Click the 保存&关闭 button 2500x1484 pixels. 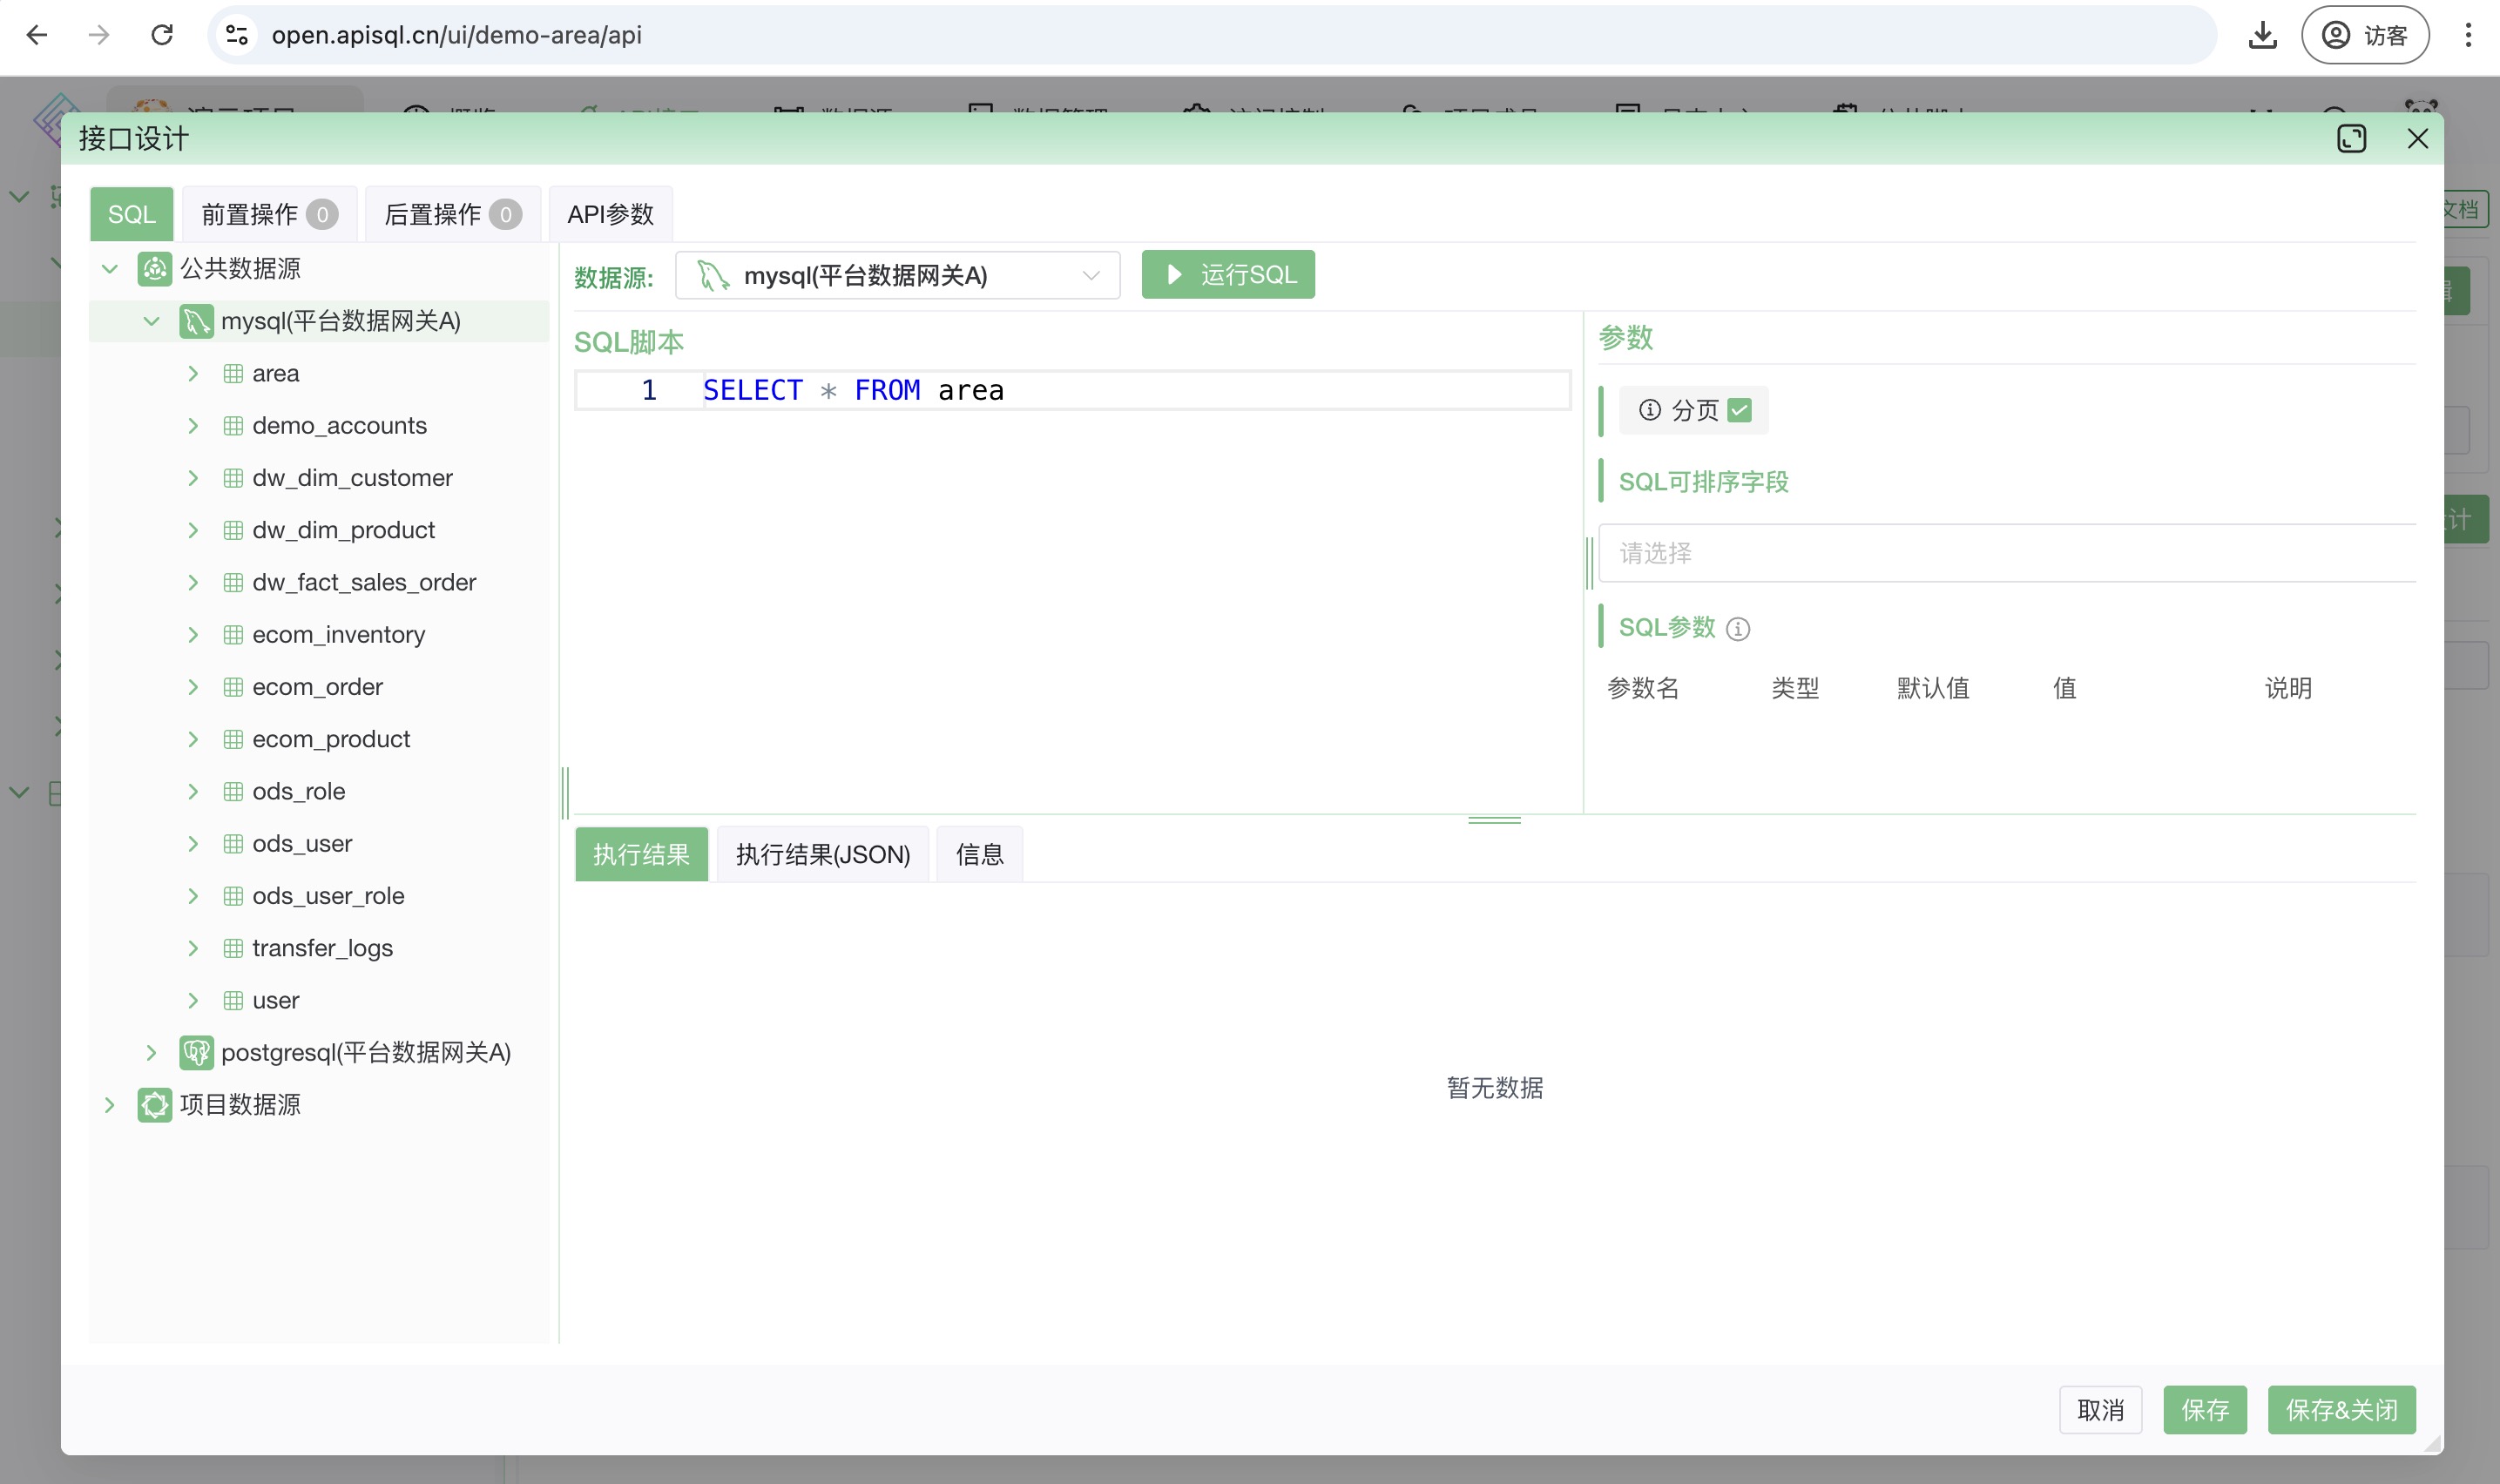(2341, 1410)
